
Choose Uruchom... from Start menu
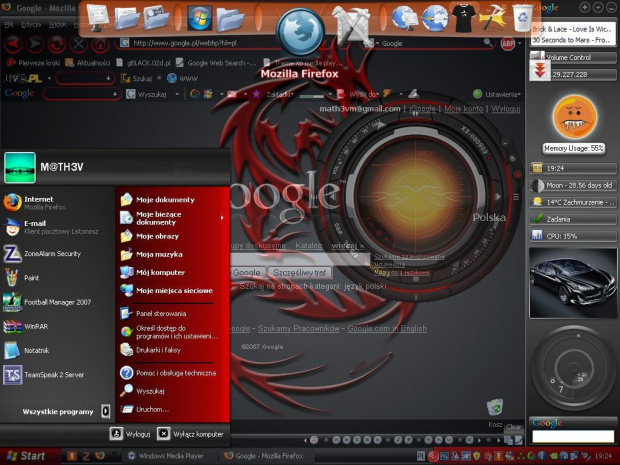pyautogui.click(x=152, y=409)
